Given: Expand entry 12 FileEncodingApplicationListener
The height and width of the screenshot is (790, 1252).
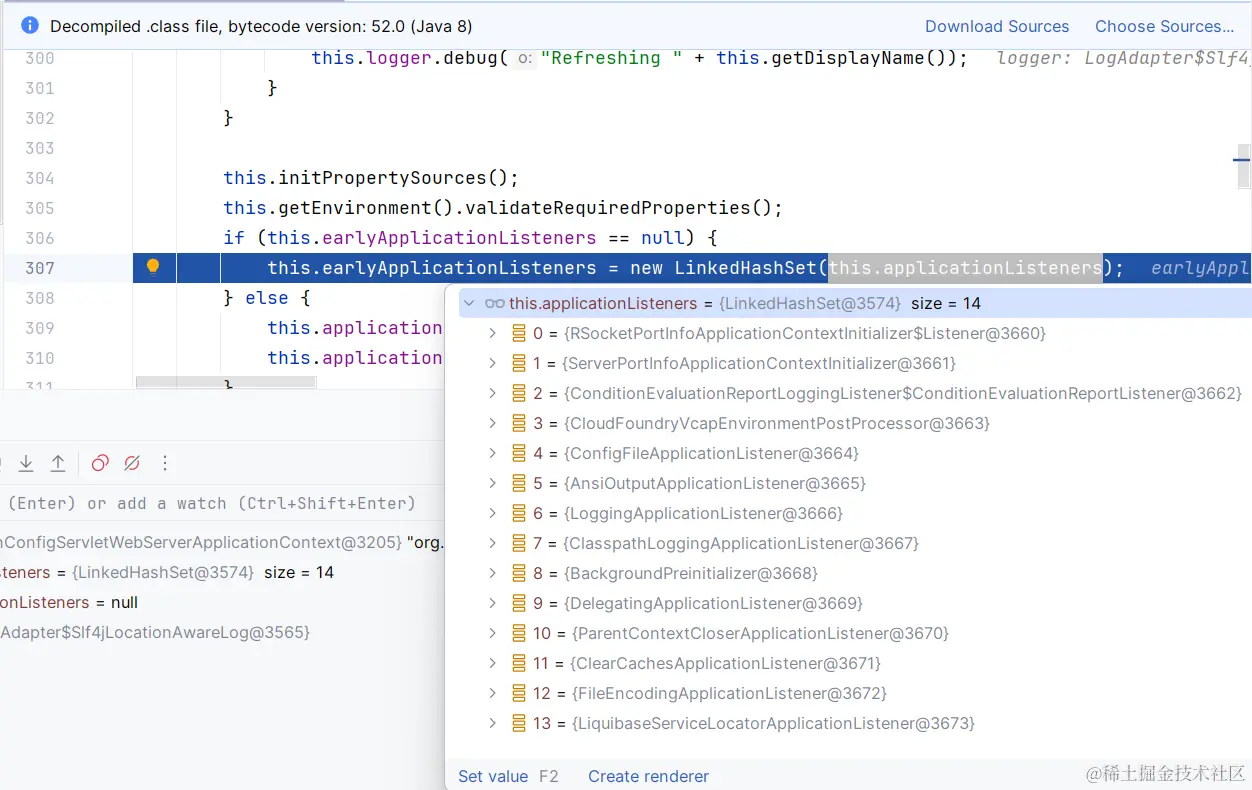Looking at the screenshot, I should pyautogui.click(x=492, y=693).
